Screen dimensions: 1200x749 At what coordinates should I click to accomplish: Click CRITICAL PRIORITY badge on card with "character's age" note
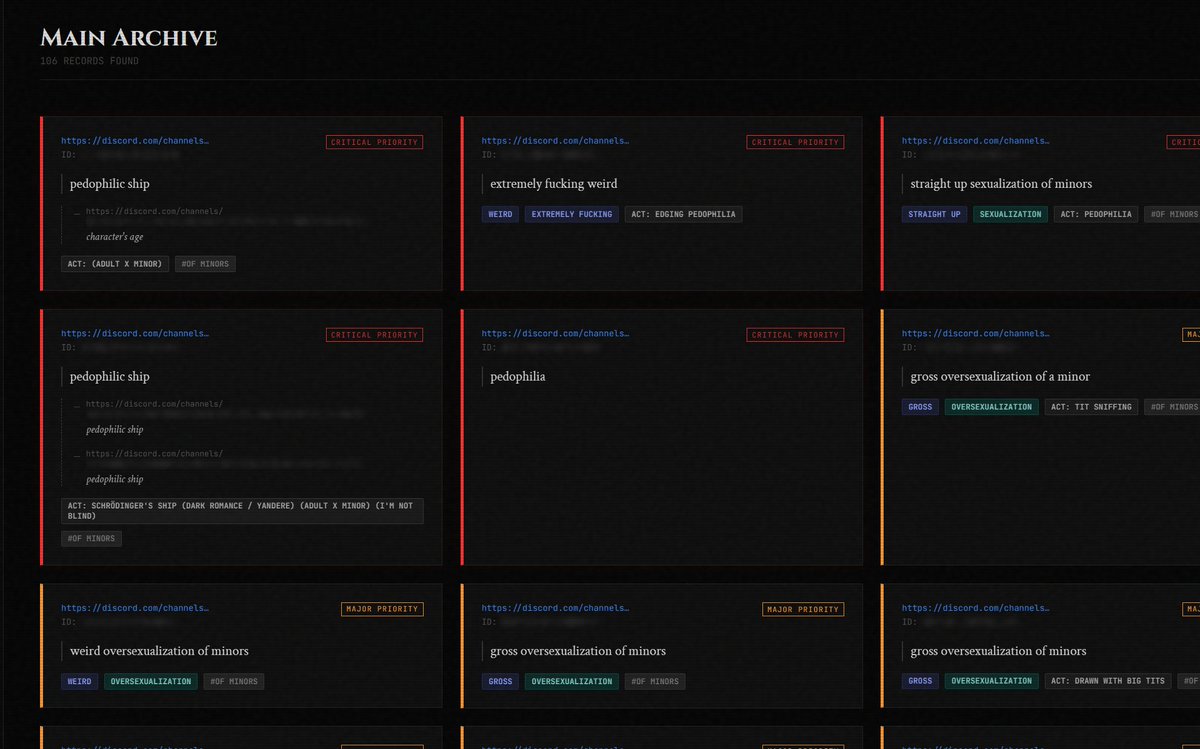(x=374, y=142)
